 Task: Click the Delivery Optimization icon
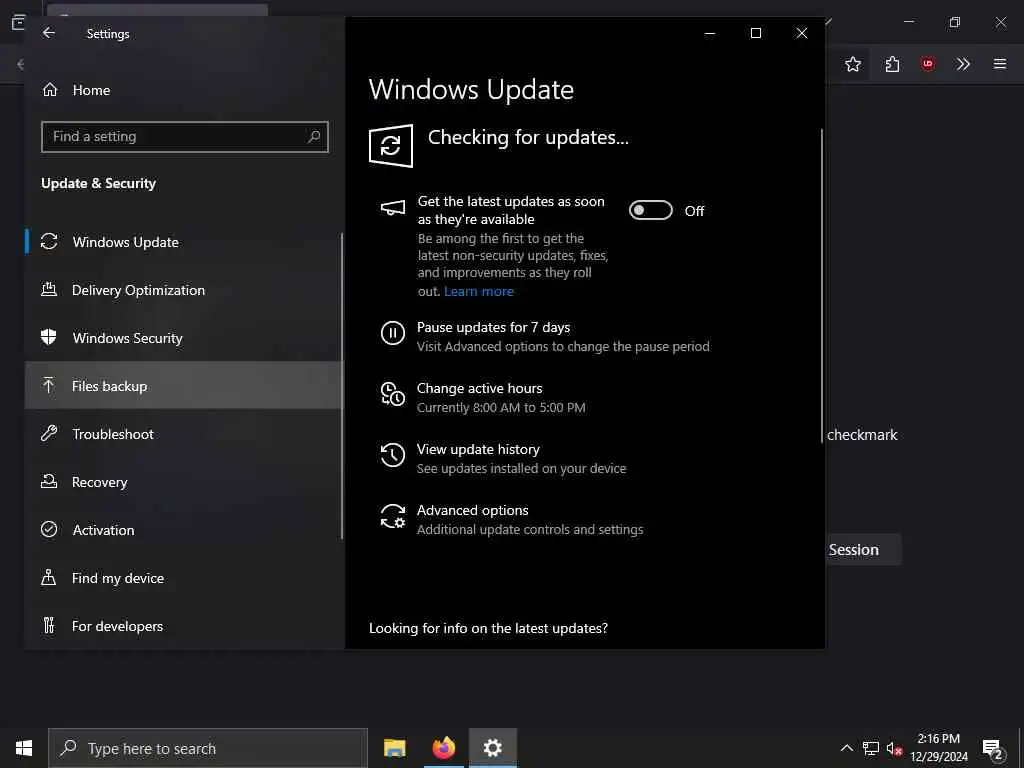point(49,289)
